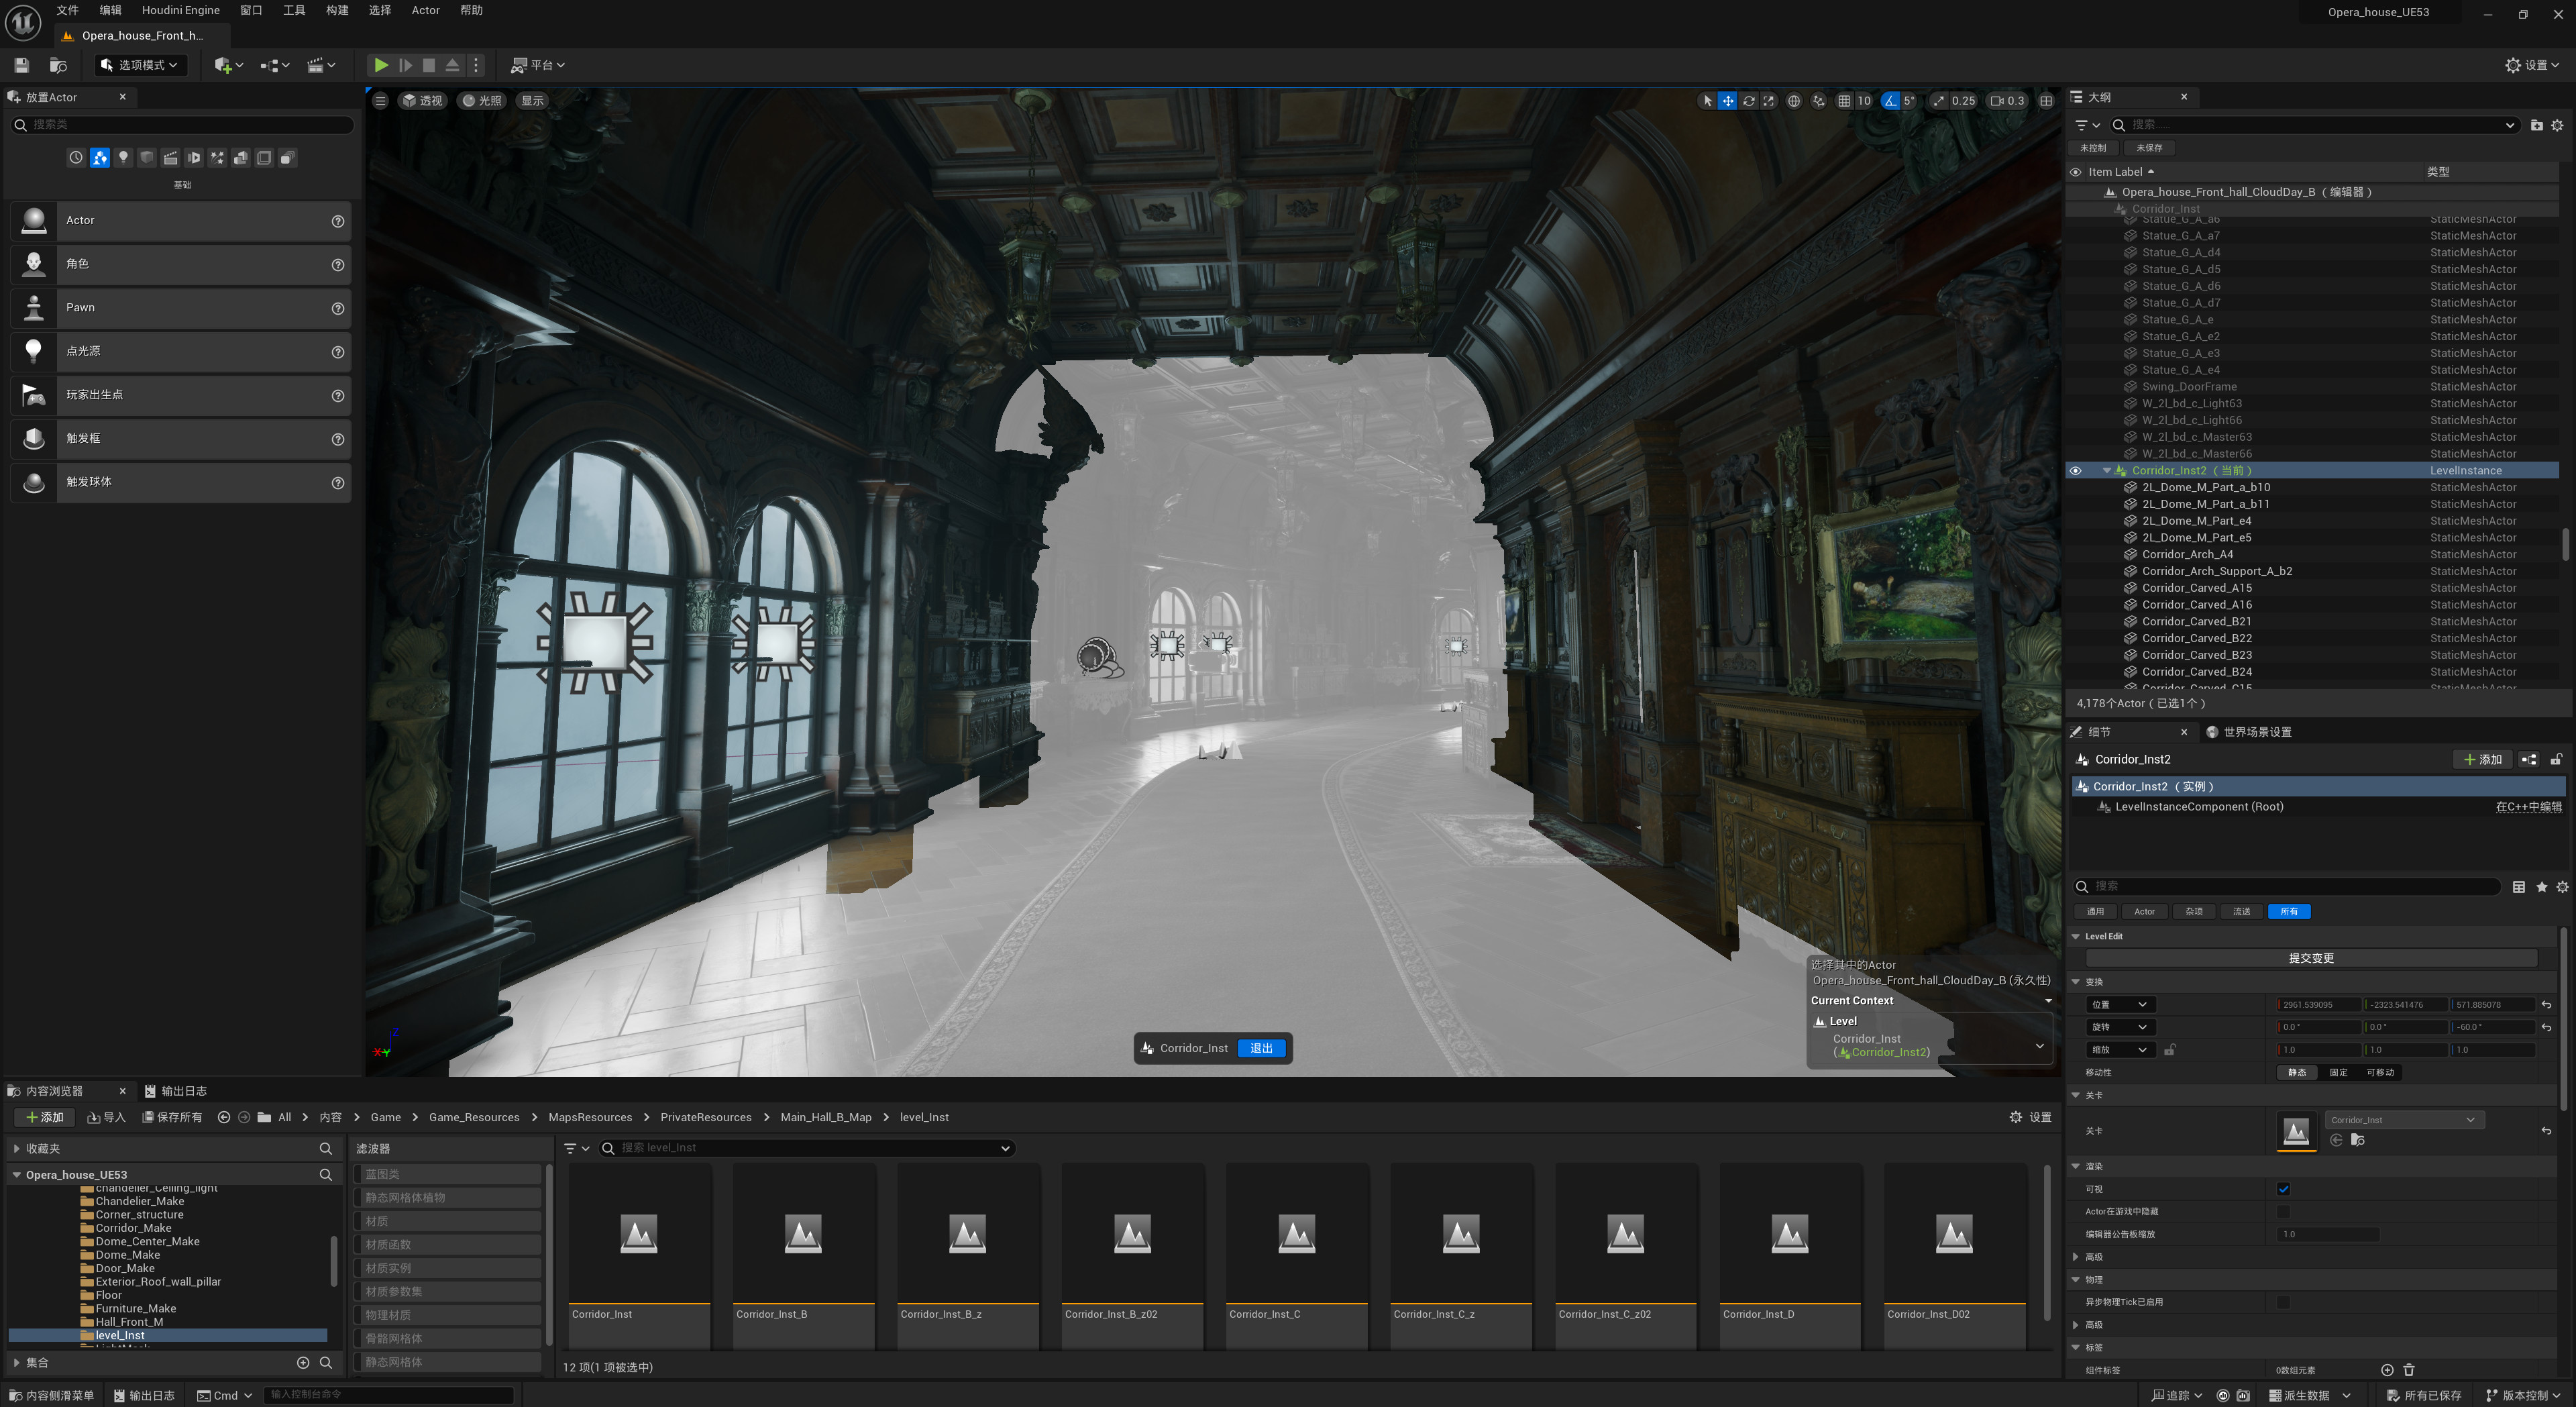Set mobility to 可移动 (Movable)
The width and height of the screenshot is (2576, 1407).
[x=2380, y=1073]
